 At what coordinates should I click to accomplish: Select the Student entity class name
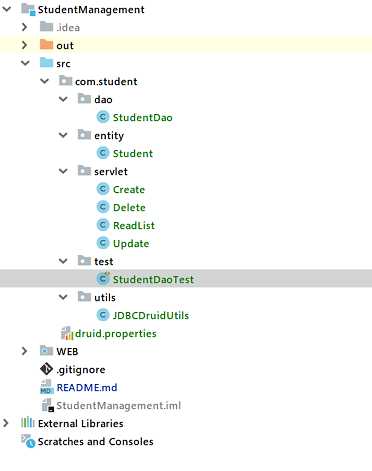pyautogui.click(x=133, y=153)
